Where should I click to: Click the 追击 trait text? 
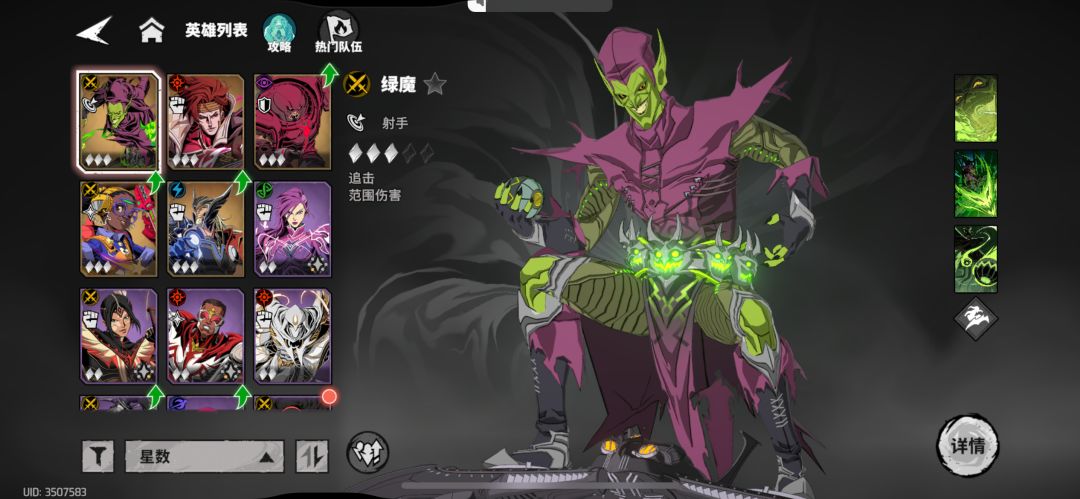(x=362, y=178)
